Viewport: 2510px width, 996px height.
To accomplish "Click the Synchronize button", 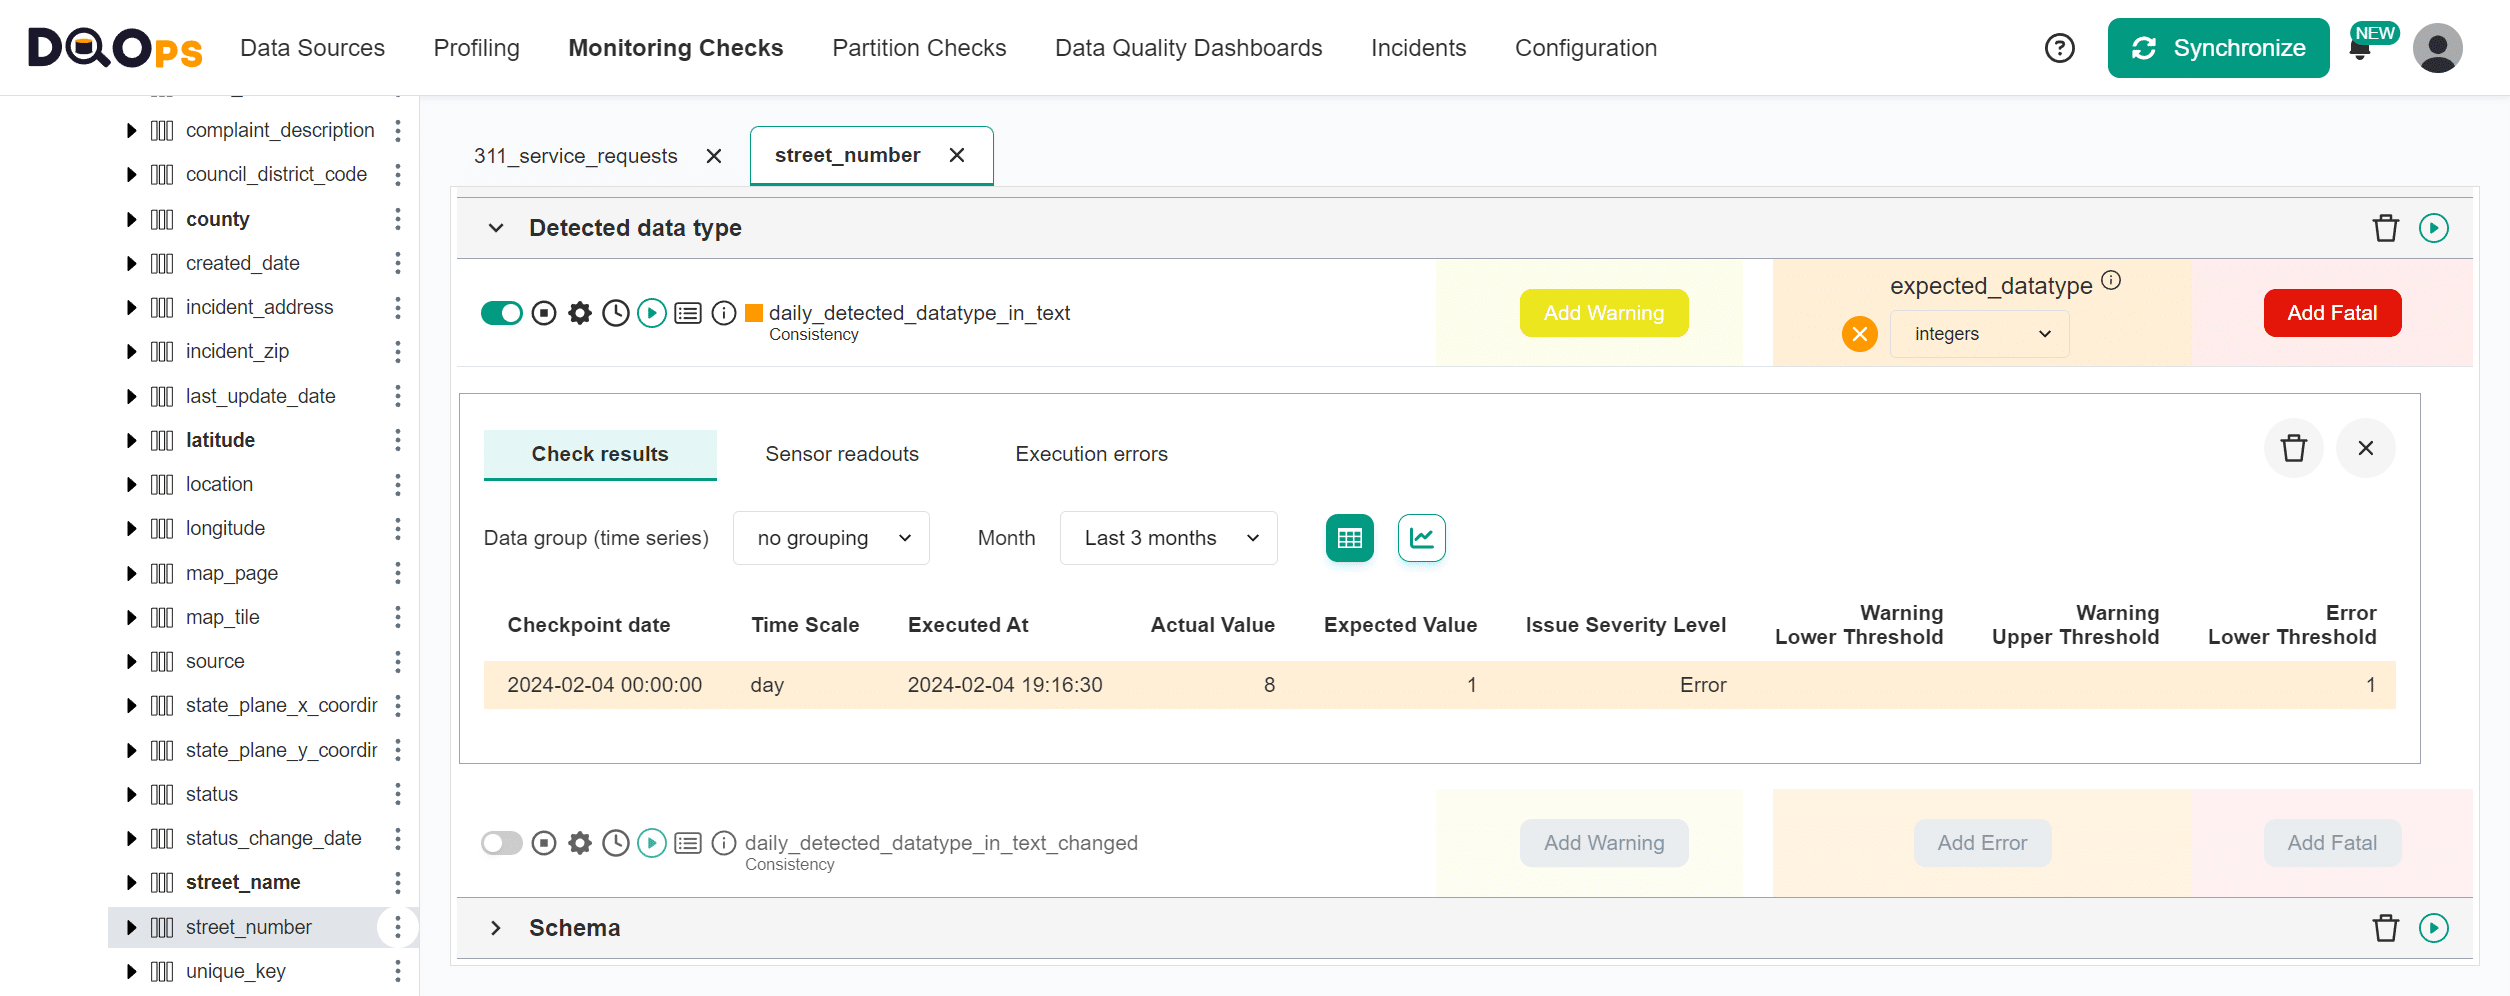I will click(2217, 48).
